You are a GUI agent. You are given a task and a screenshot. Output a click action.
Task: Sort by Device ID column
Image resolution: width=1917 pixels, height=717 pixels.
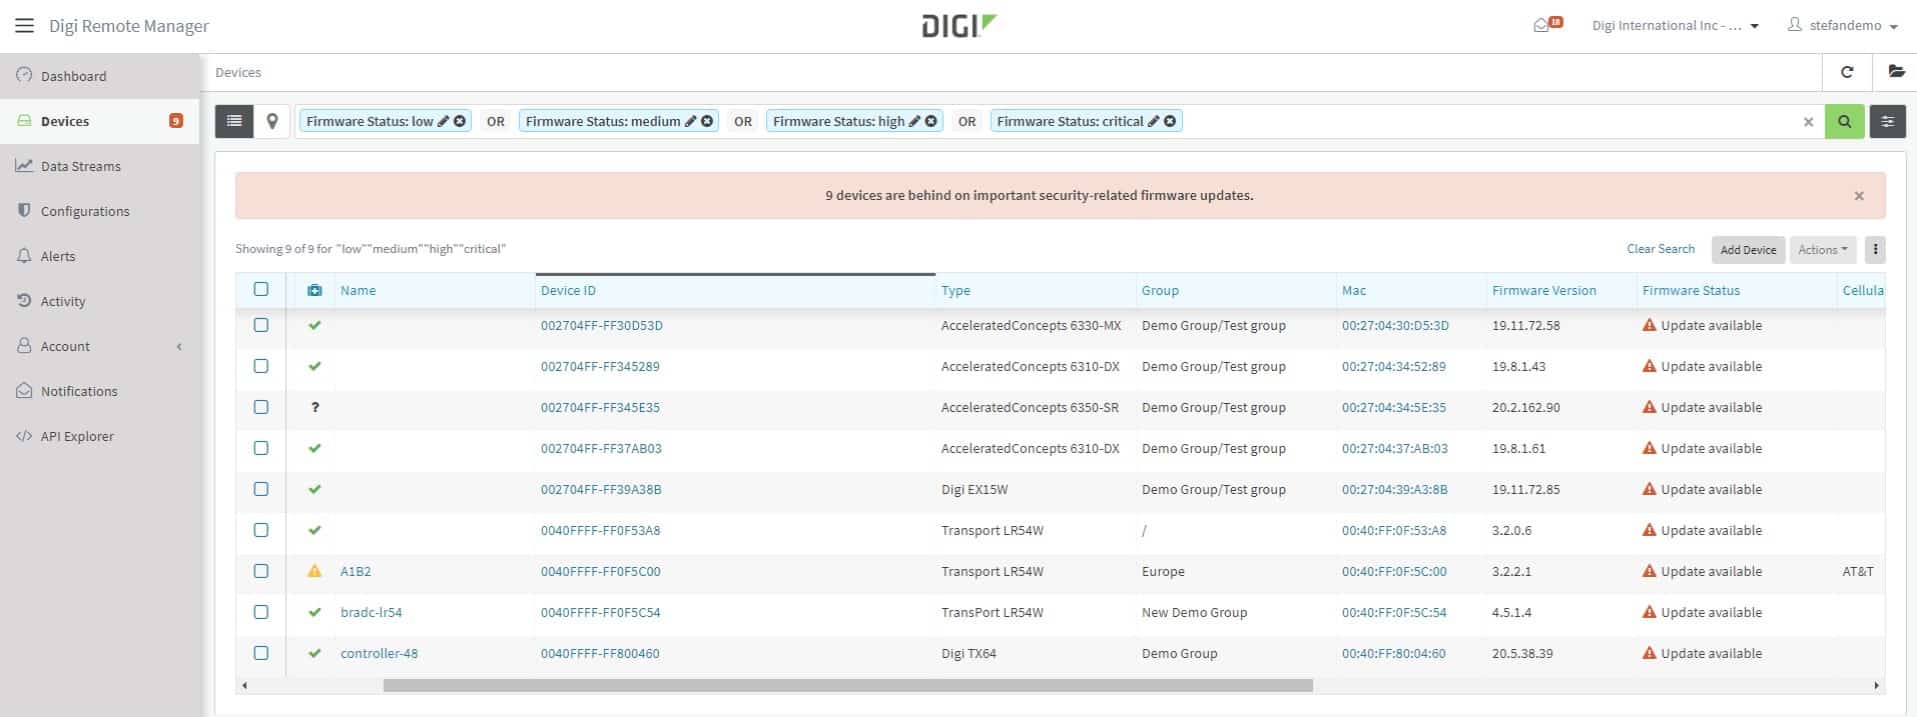568,290
